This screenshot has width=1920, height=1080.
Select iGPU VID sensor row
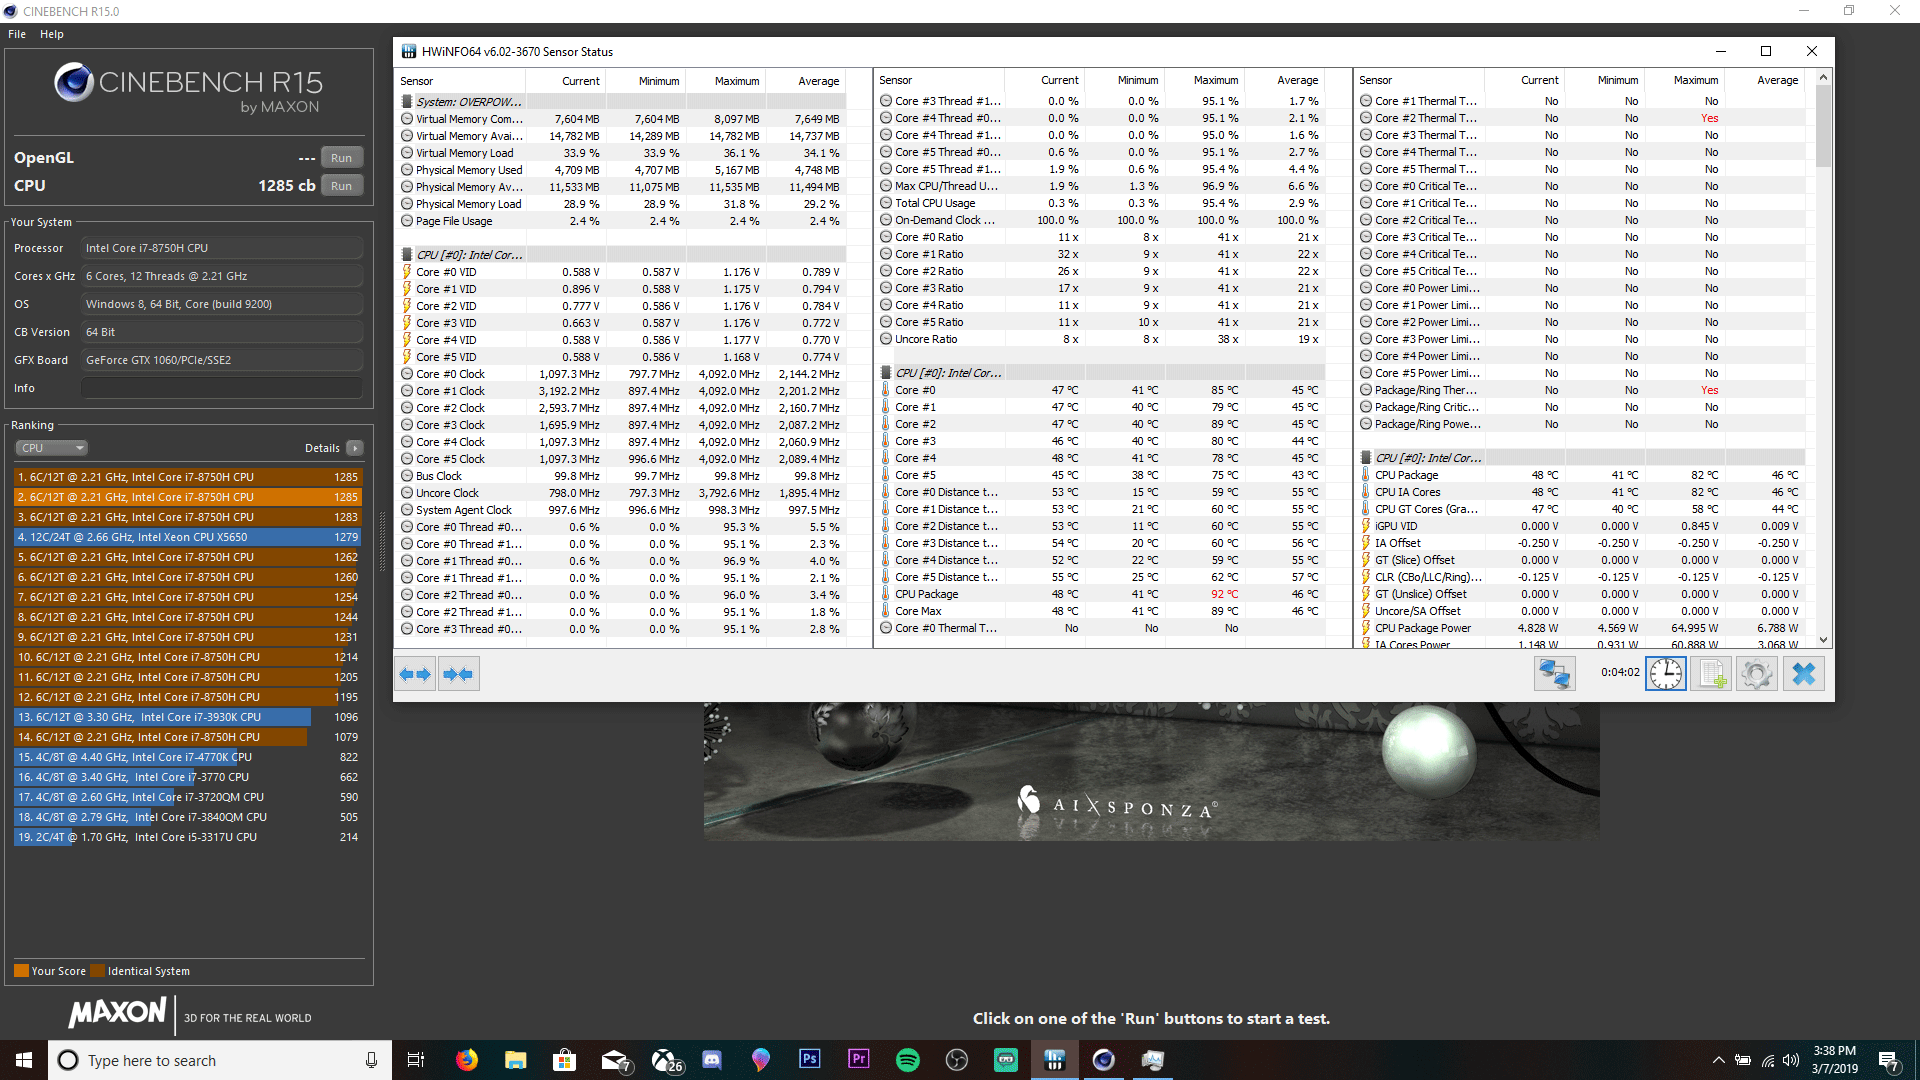coord(1582,526)
